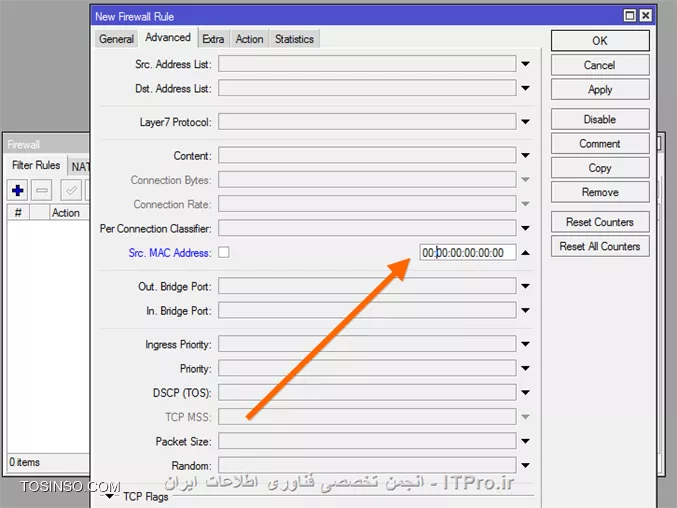The image size is (677, 508).
Task: Click the Comment button
Action: 600,143
